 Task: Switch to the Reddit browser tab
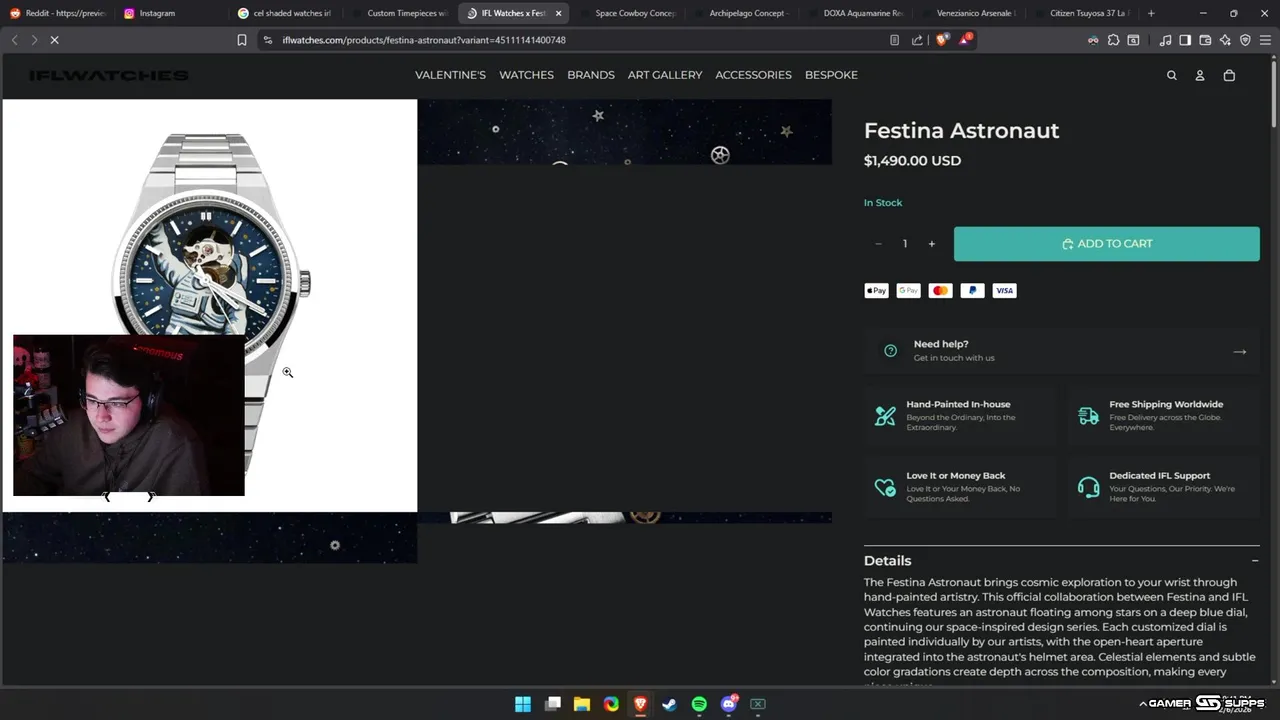click(x=58, y=13)
